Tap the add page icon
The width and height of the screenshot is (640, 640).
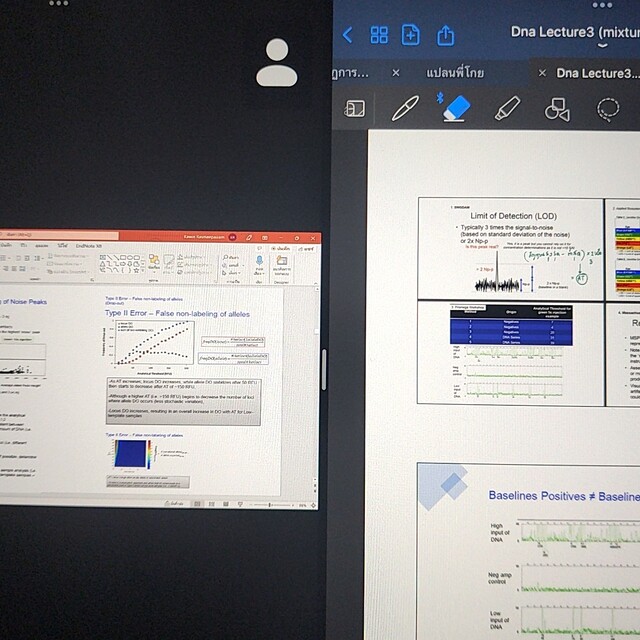click(x=411, y=35)
